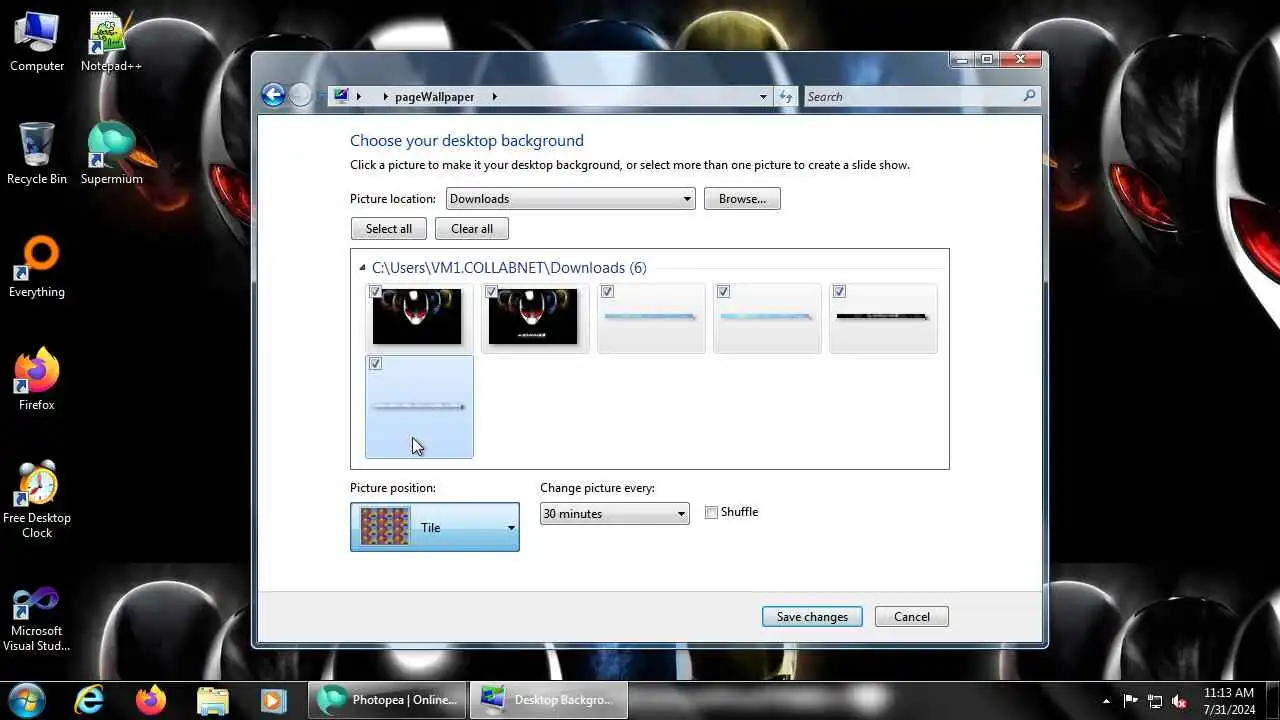Click in the Search input field

[x=912, y=97]
